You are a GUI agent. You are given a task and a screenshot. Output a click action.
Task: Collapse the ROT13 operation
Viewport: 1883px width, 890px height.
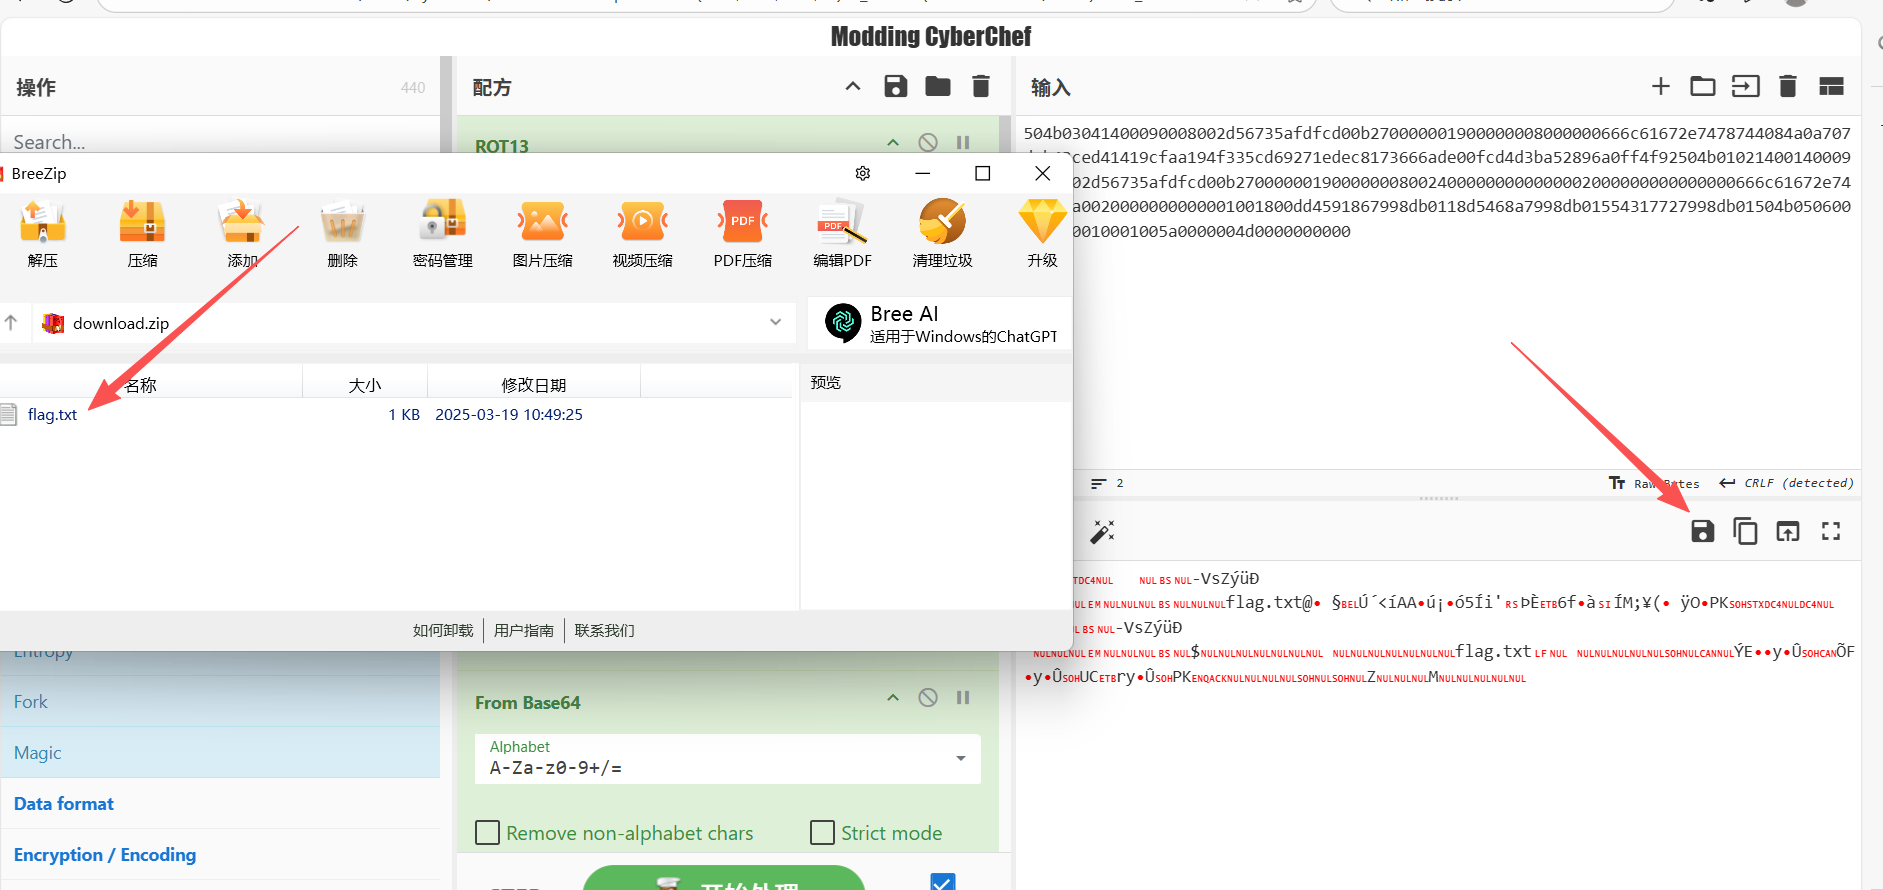[893, 143]
